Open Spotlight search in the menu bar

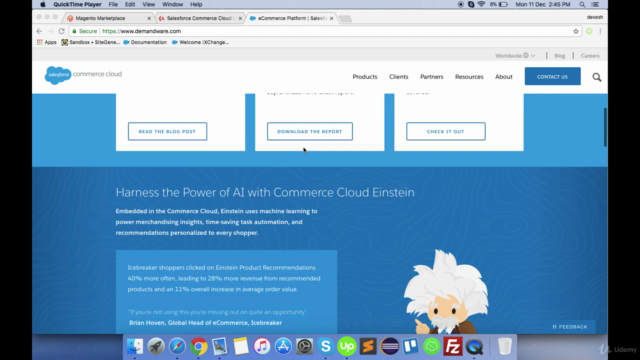[582, 4]
